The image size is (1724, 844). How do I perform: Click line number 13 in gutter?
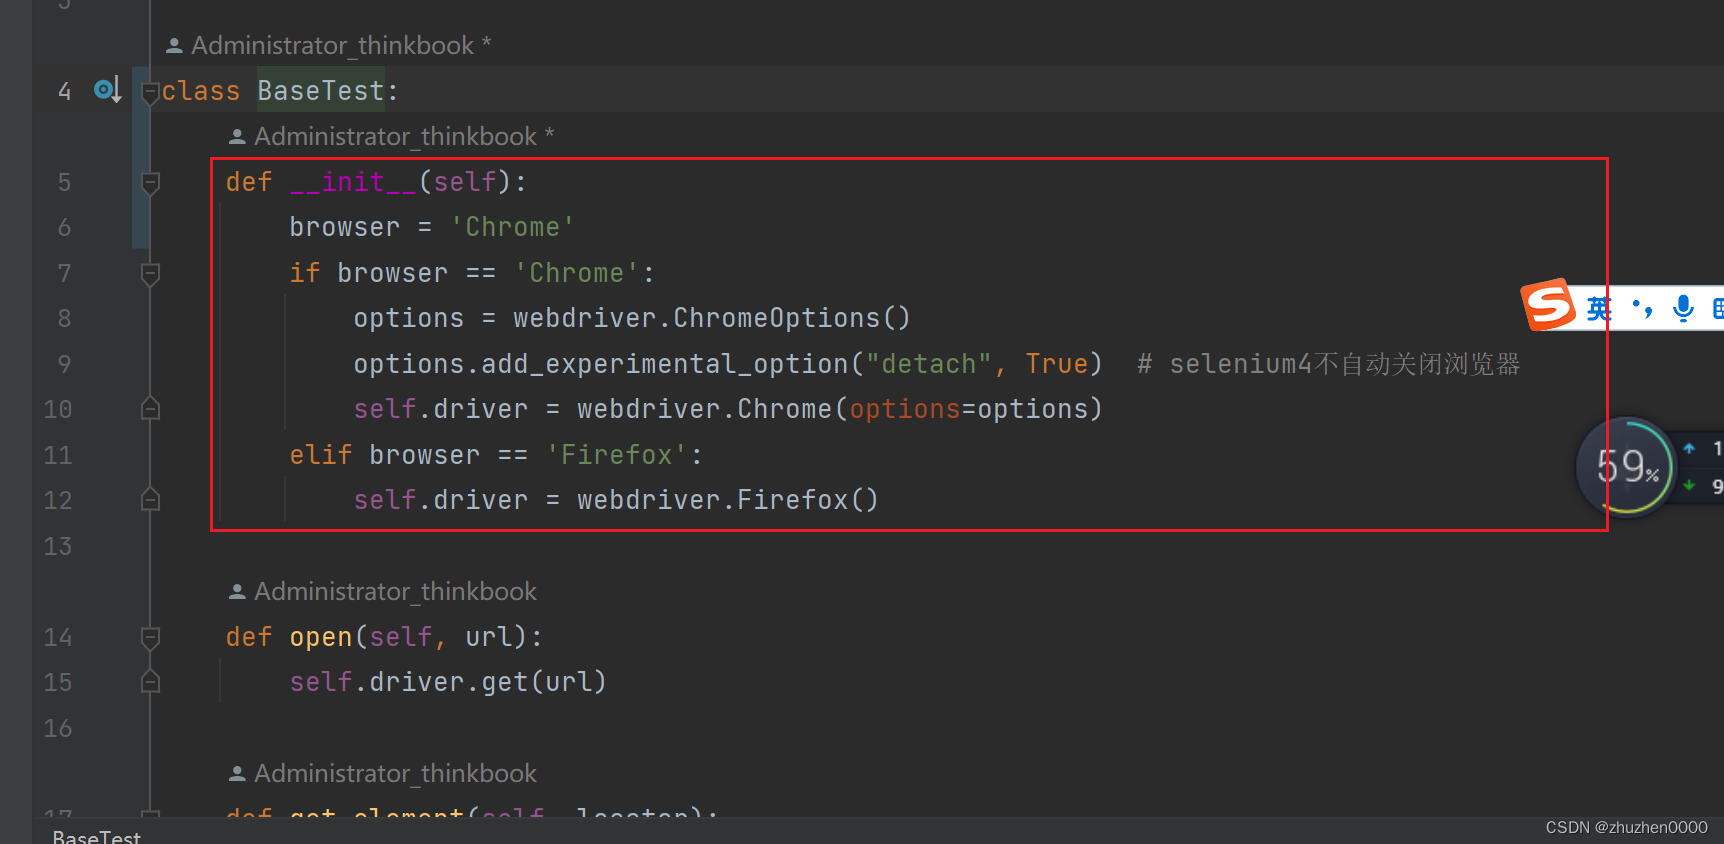[58, 546]
